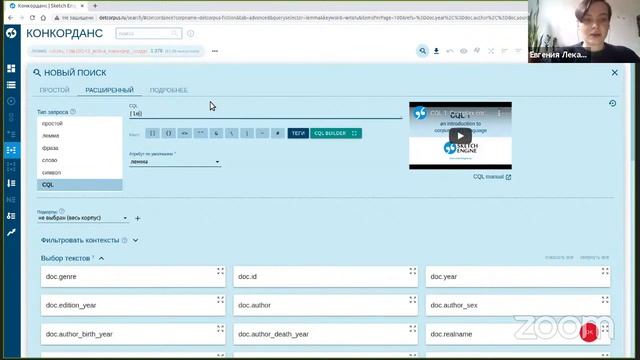The width and height of the screenshot is (640, 360).
Task: Expand the doc.genre box
Action: (x=220, y=271)
